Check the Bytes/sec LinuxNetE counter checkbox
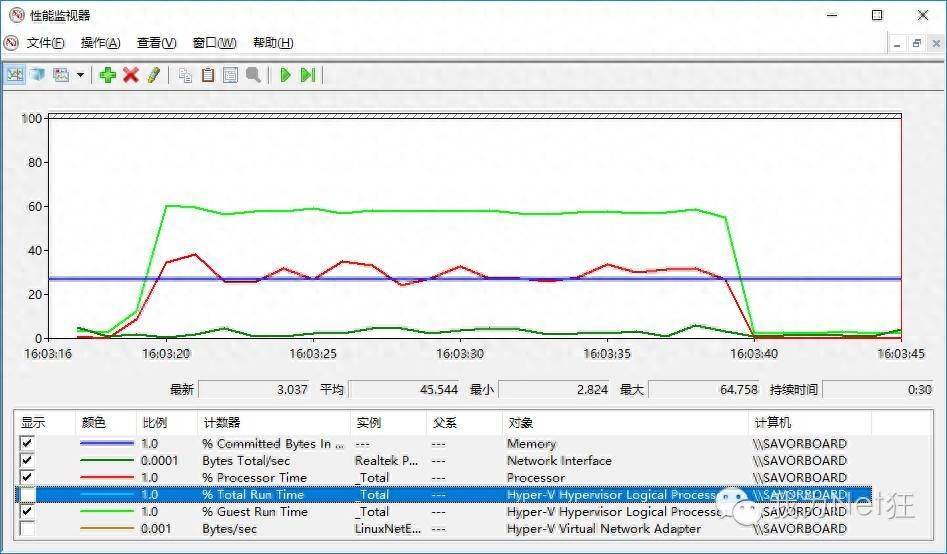Image resolution: width=947 pixels, height=554 pixels. [x=27, y=528]
